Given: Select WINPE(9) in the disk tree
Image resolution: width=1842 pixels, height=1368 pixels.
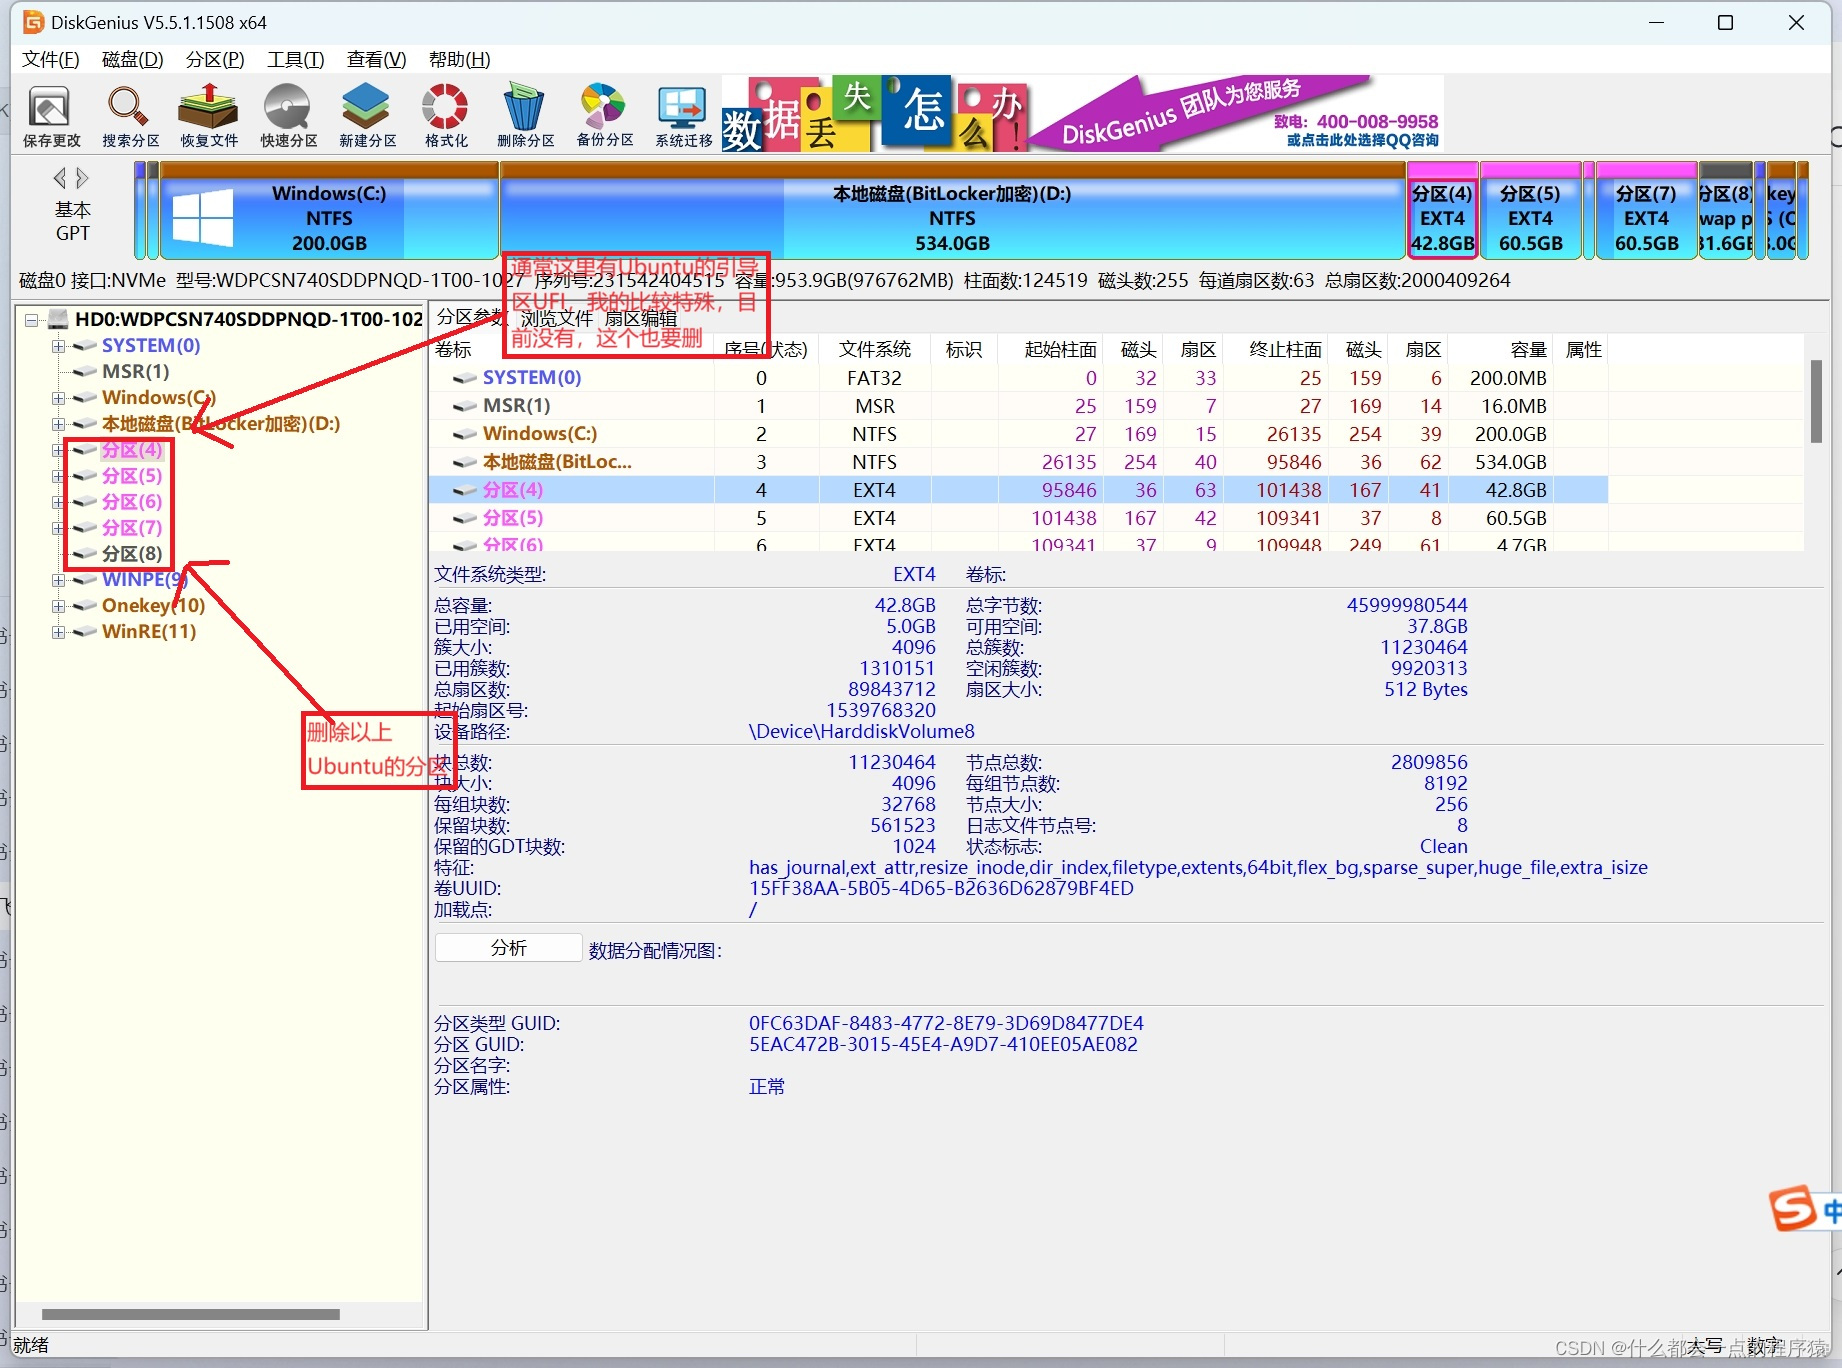Looking at the screenshot, I should pyautogui.click(x=144, y=580).
